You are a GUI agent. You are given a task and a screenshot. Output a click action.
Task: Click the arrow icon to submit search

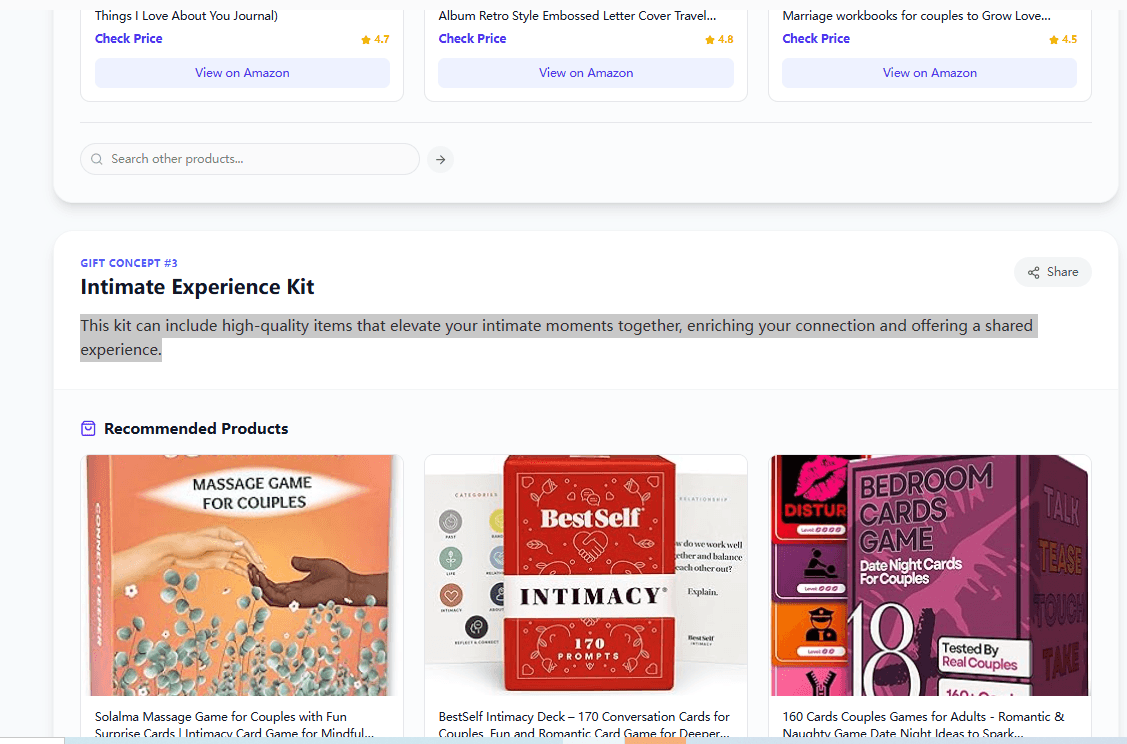(440, 159)
